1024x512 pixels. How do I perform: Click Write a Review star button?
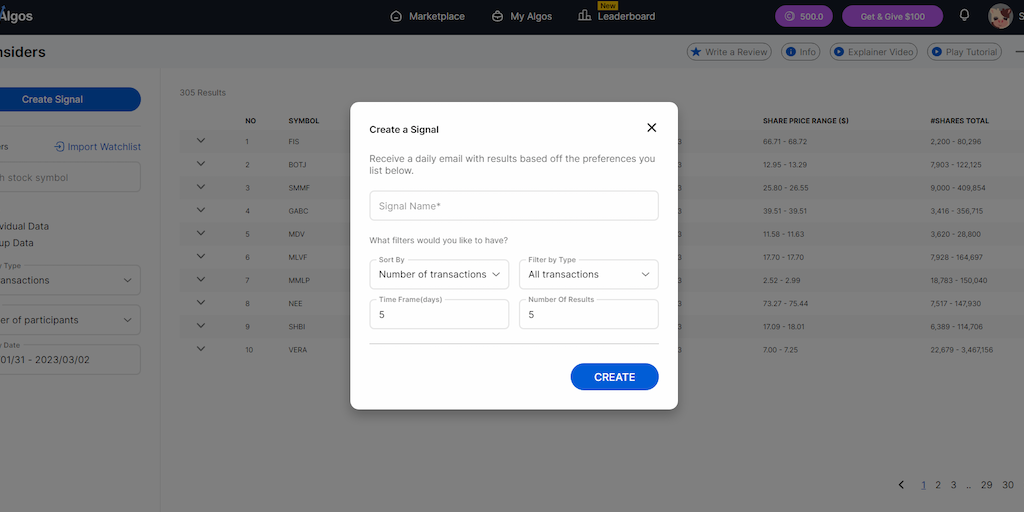tap(728, 52)
